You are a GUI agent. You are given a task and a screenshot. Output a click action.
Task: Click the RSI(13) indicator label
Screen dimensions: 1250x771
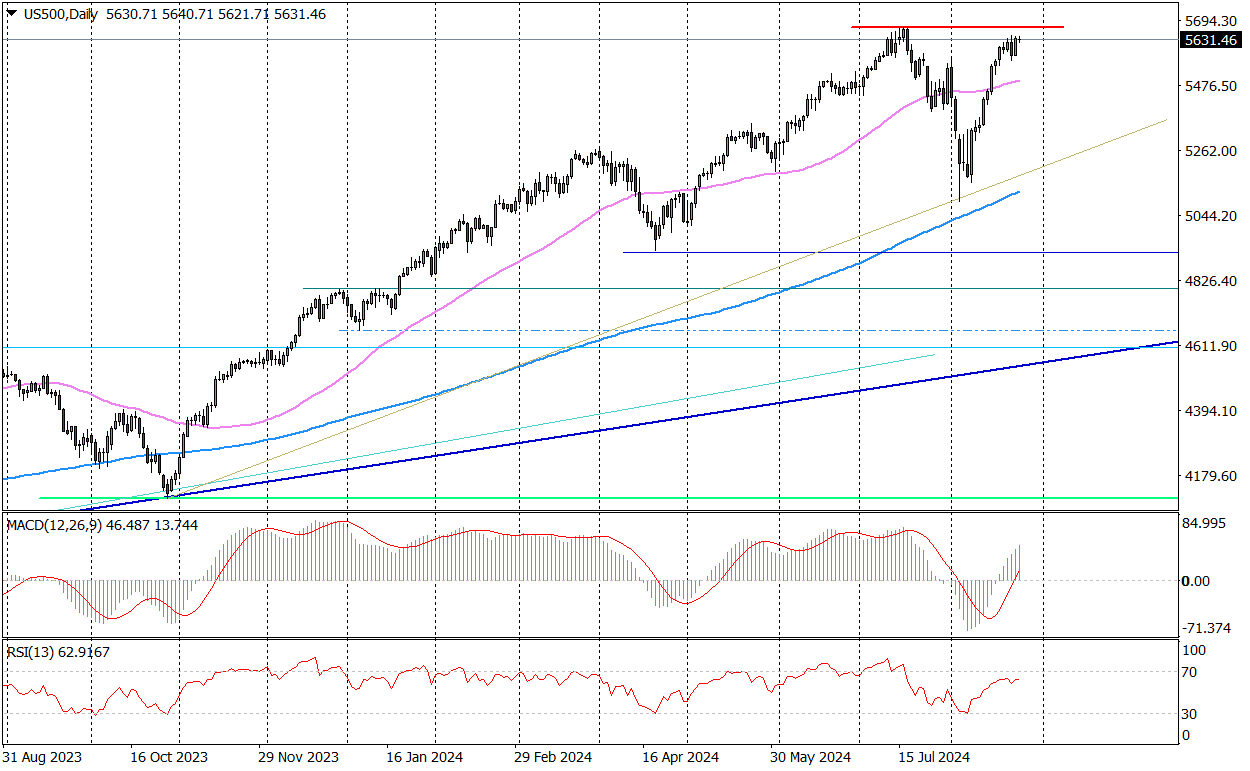pyautogui.click(x=30, y=652)
